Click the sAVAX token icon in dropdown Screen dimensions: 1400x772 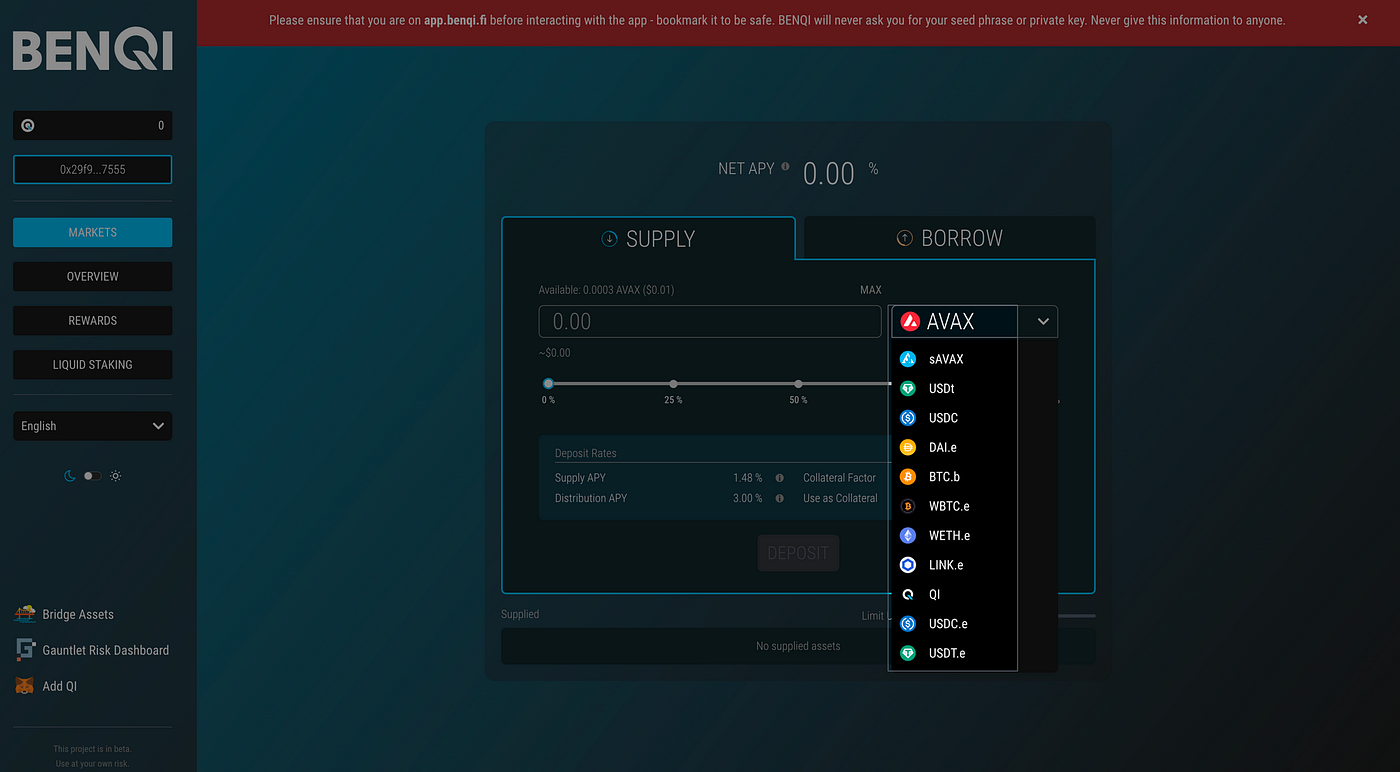click(908, 359)
